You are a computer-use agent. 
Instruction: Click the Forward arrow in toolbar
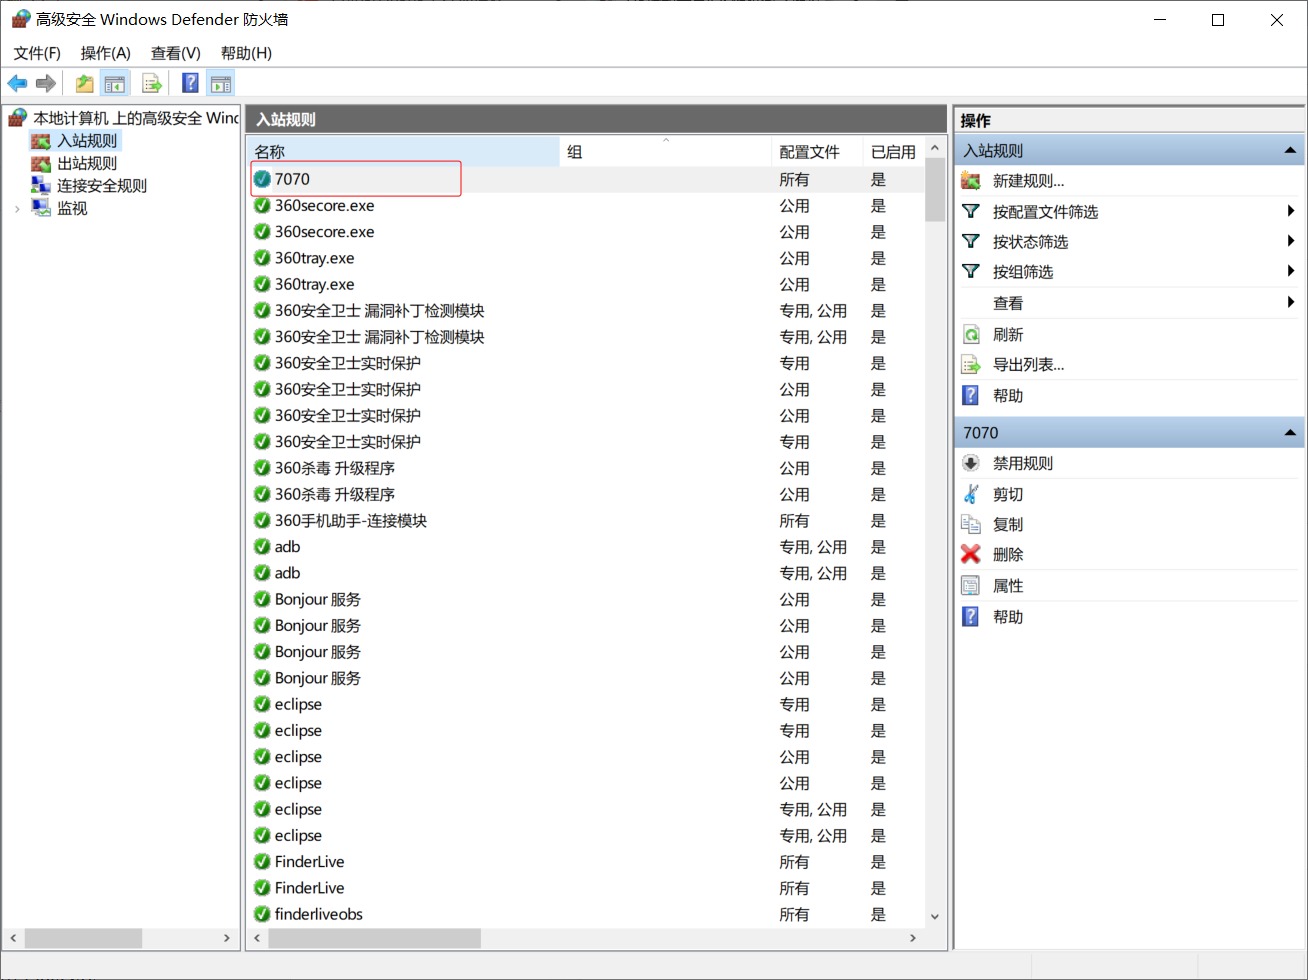pos(45,84)
